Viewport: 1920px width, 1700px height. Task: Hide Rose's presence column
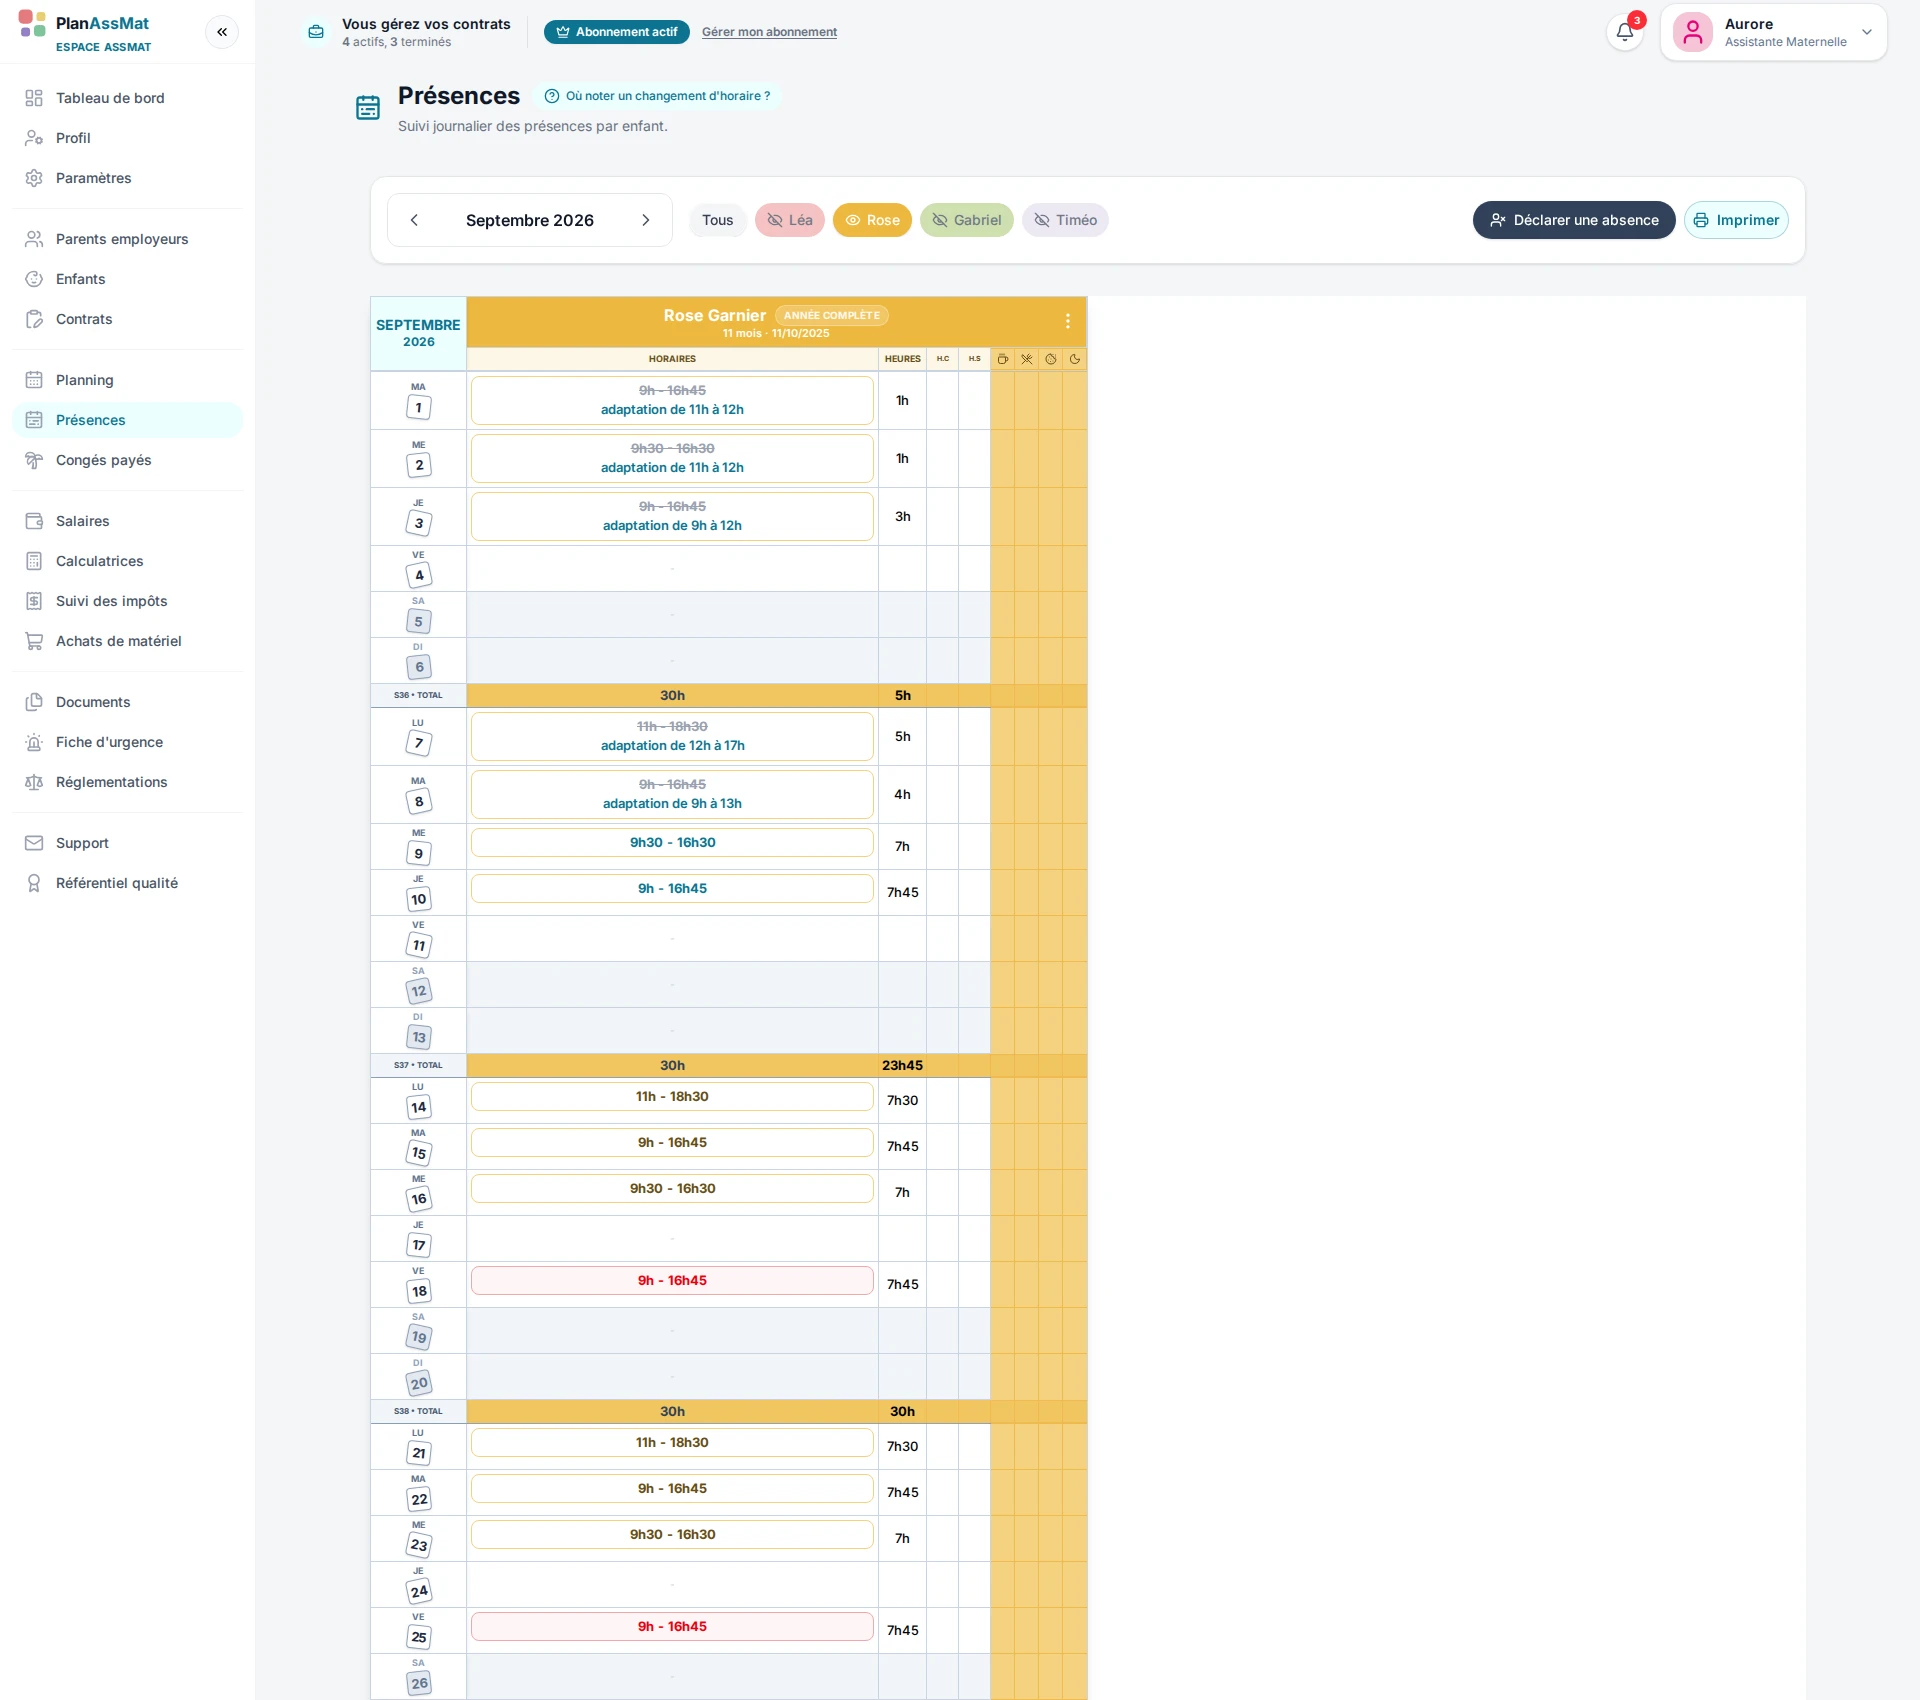[872, 220]
